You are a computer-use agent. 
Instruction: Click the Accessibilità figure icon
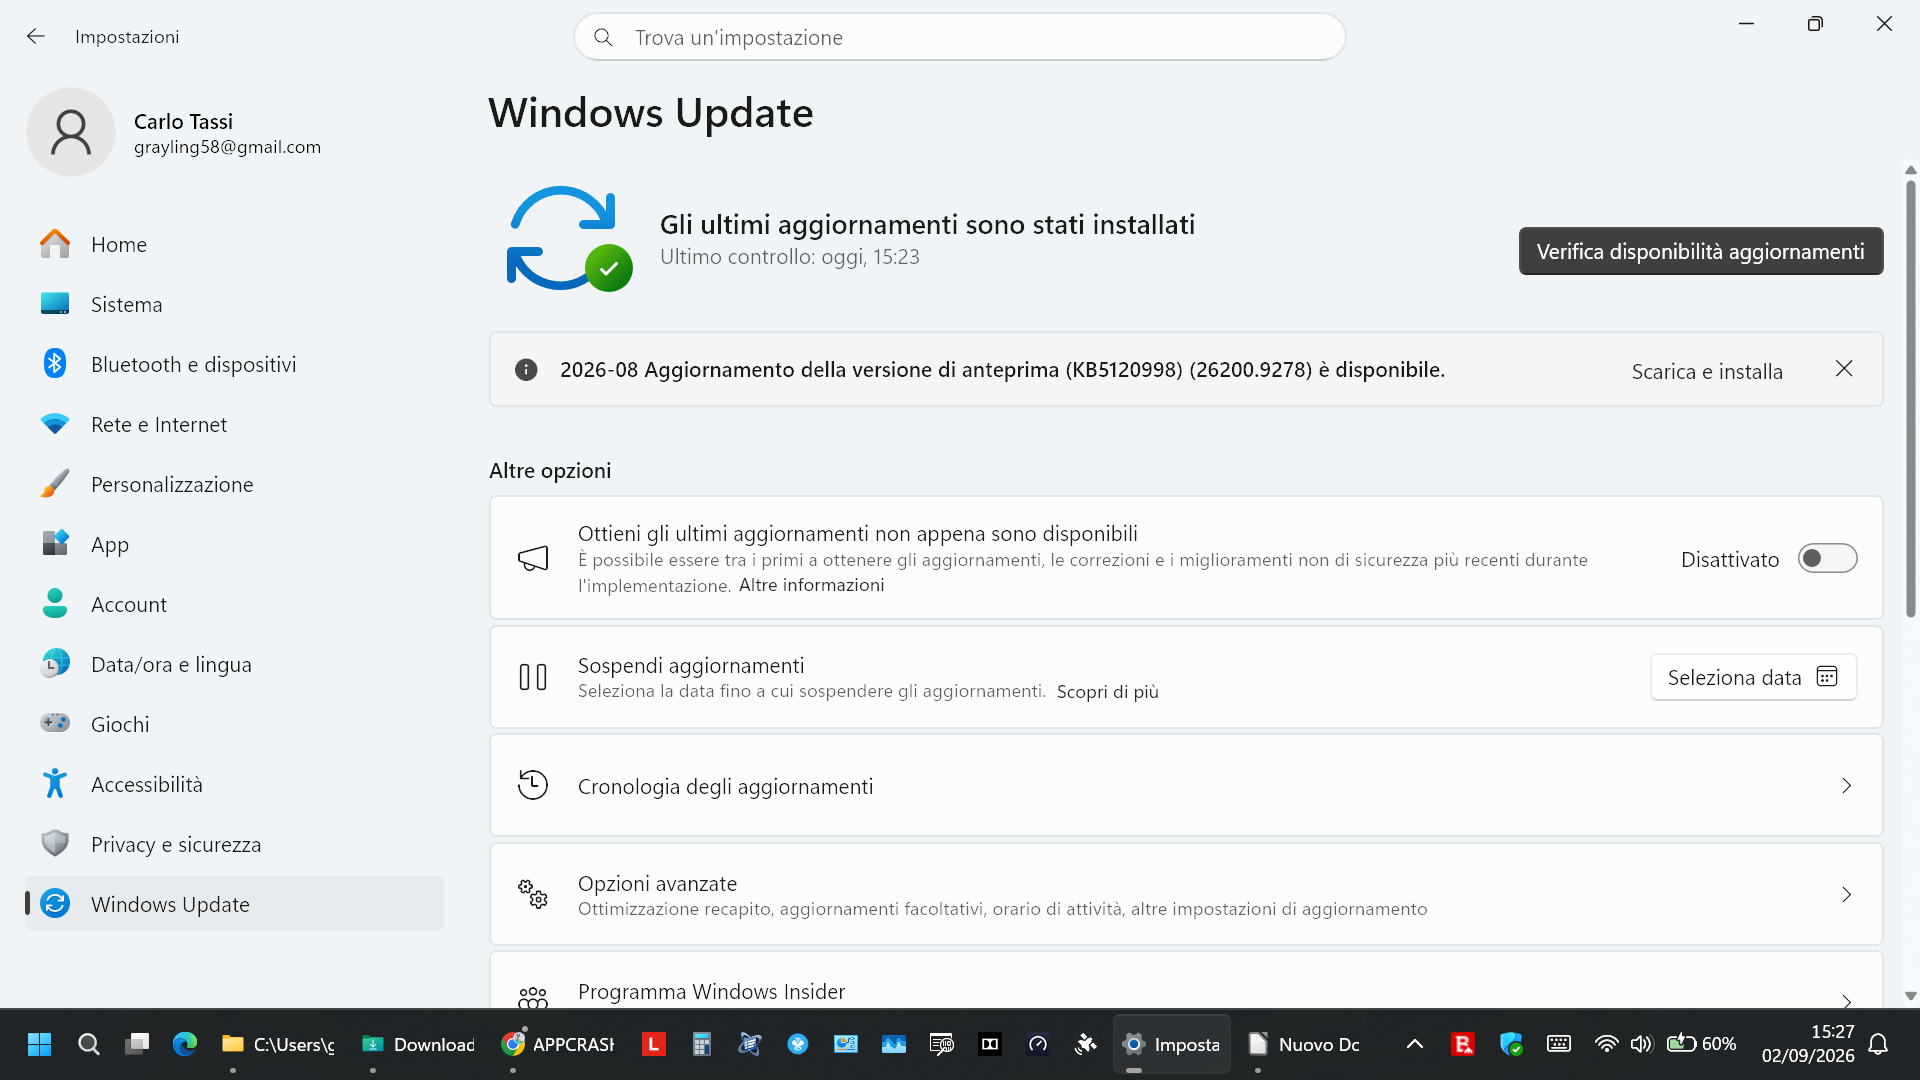click(55, 784)
